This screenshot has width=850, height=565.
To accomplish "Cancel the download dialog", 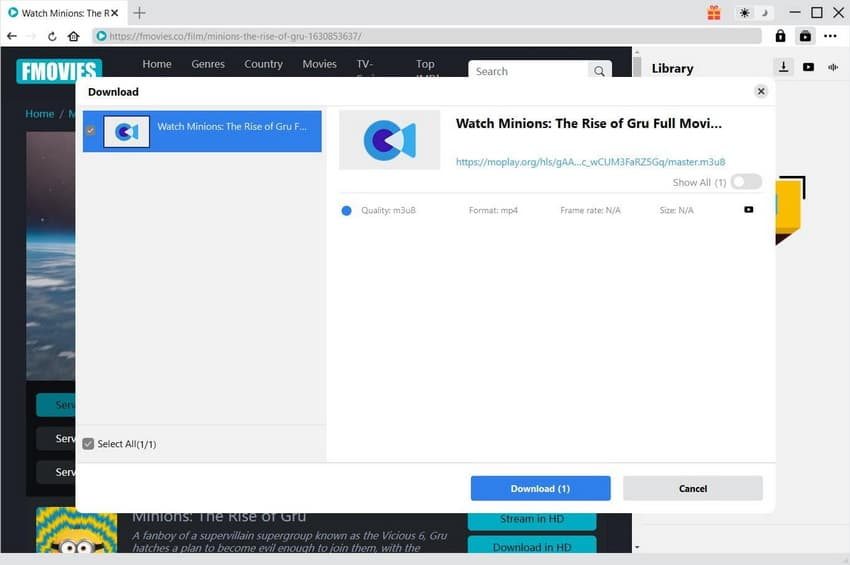I will pos(693,489).
